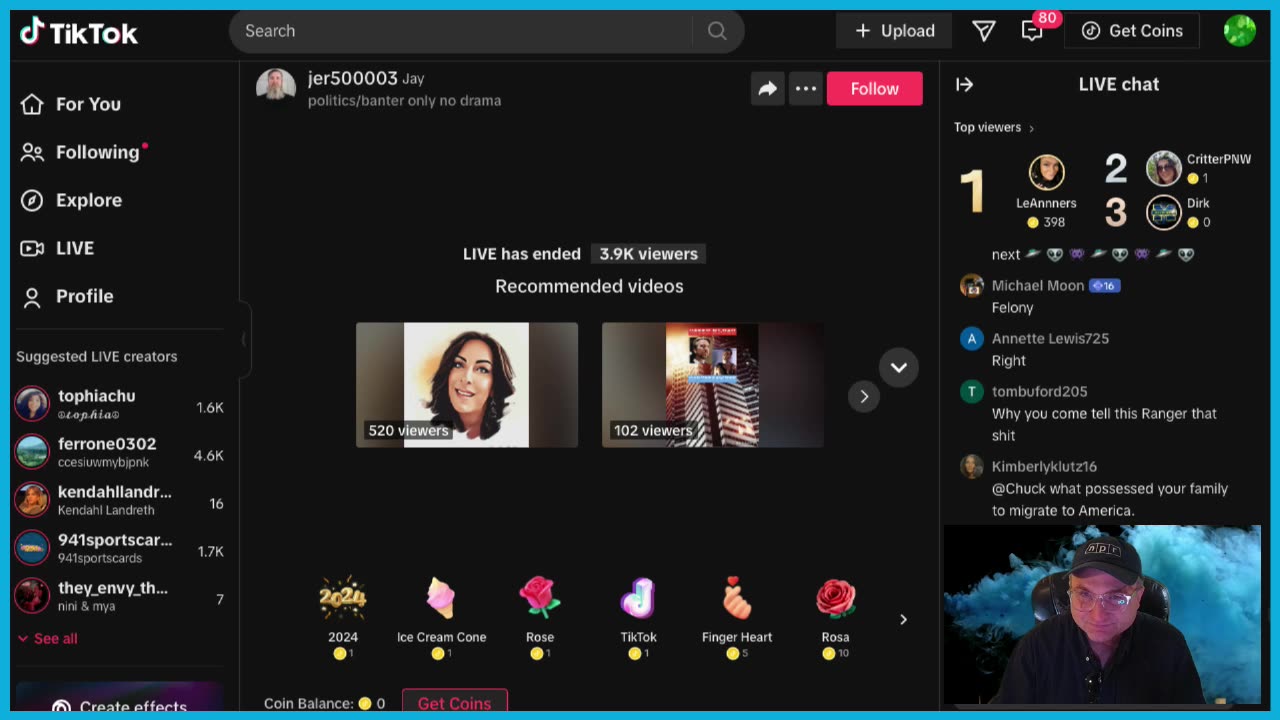Click Michael Moon's username in chat
The height and width of the screenshot is (720, 1280).
(1038, 286)
